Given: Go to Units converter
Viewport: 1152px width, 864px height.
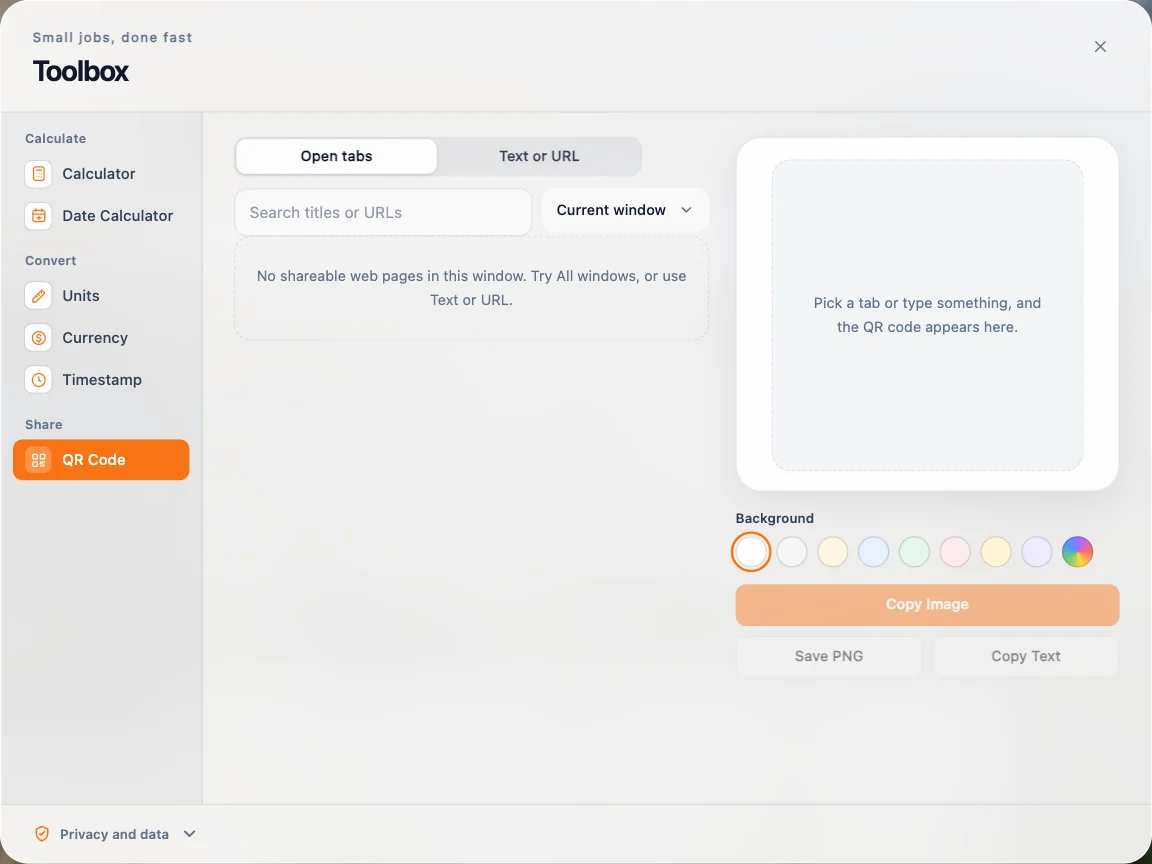Looking at the screenshot, I should [x=101, y=295].
